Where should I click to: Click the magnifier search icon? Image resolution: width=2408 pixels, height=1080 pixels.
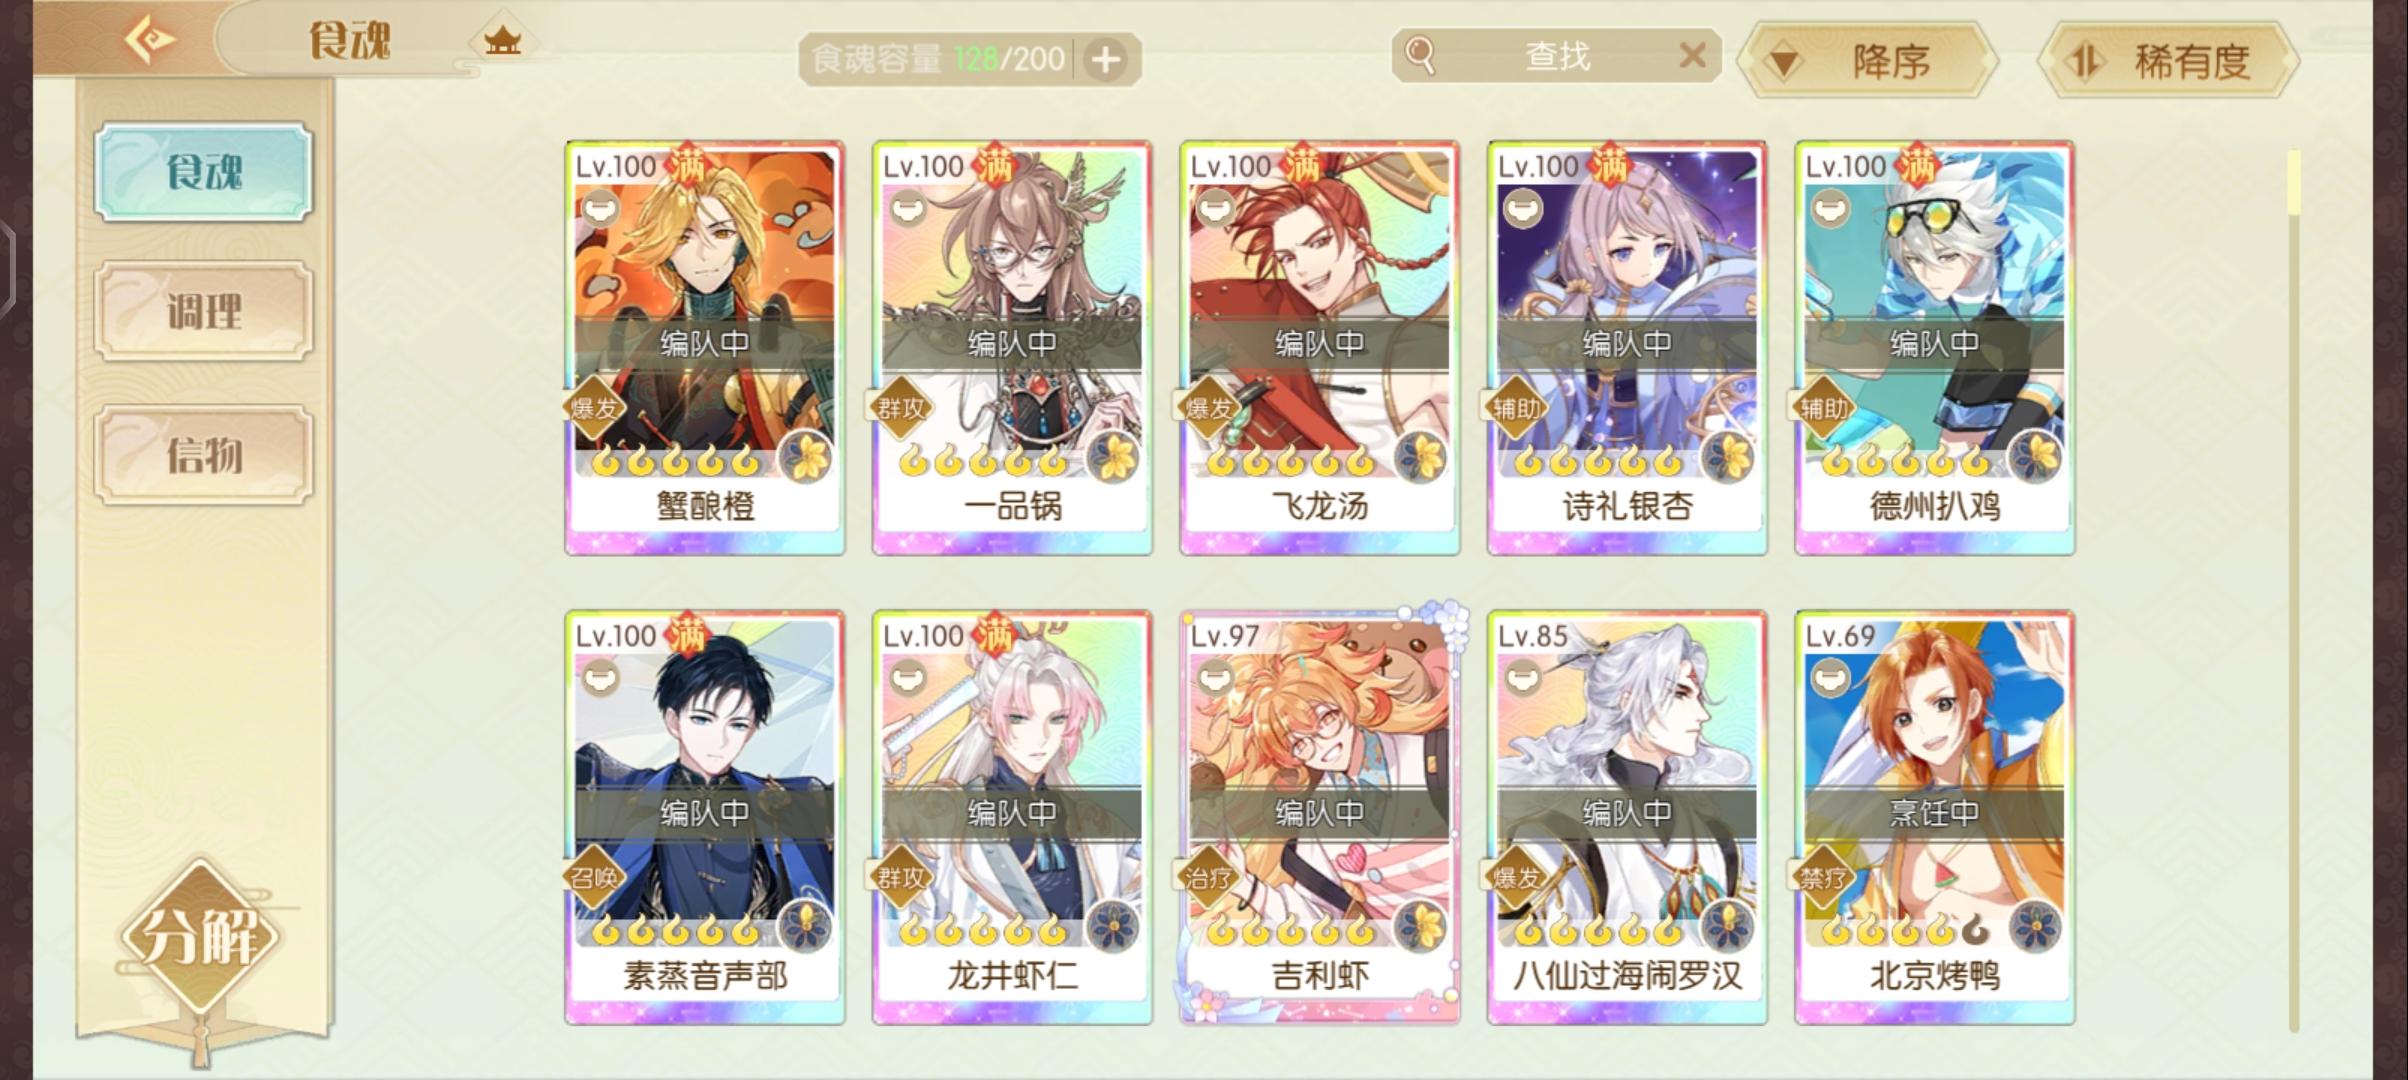coord(1419,56)
